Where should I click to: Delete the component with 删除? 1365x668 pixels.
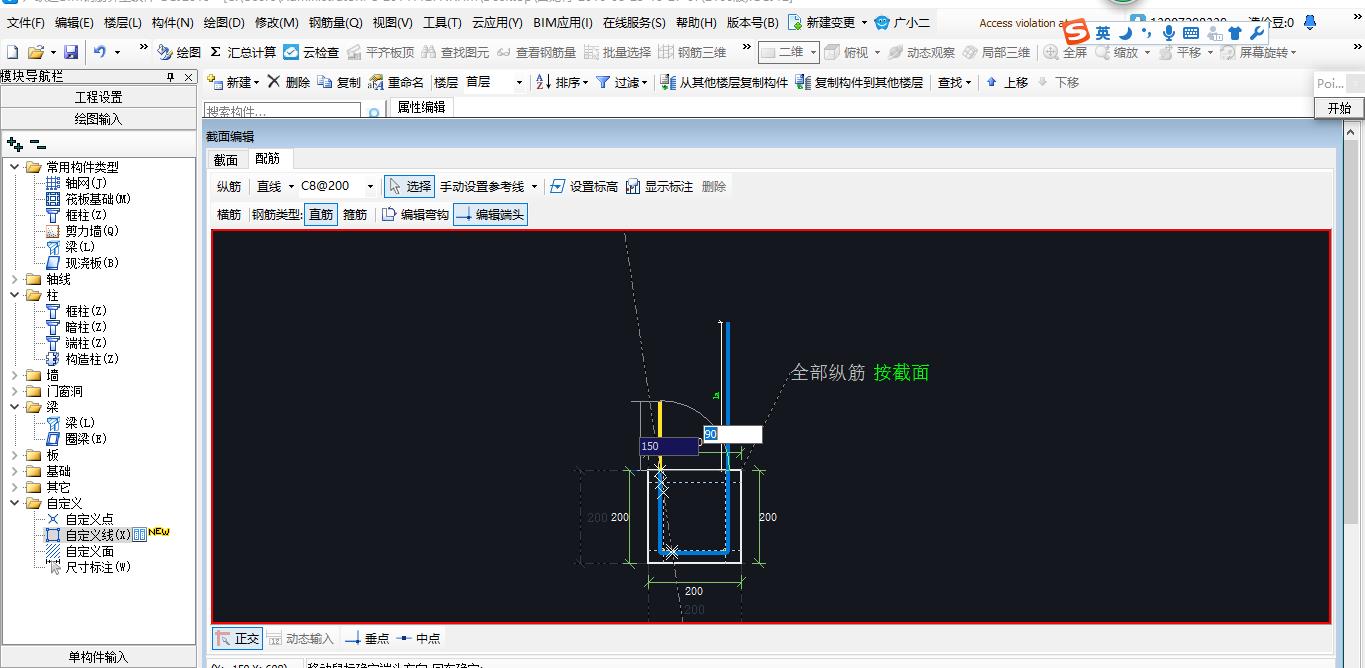[x=289, y=82]
